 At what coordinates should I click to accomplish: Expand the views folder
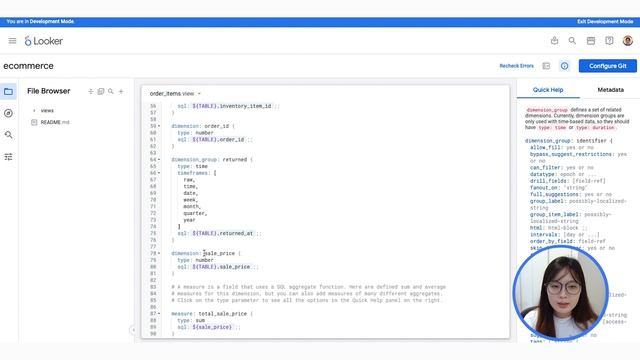coord(34,111)
